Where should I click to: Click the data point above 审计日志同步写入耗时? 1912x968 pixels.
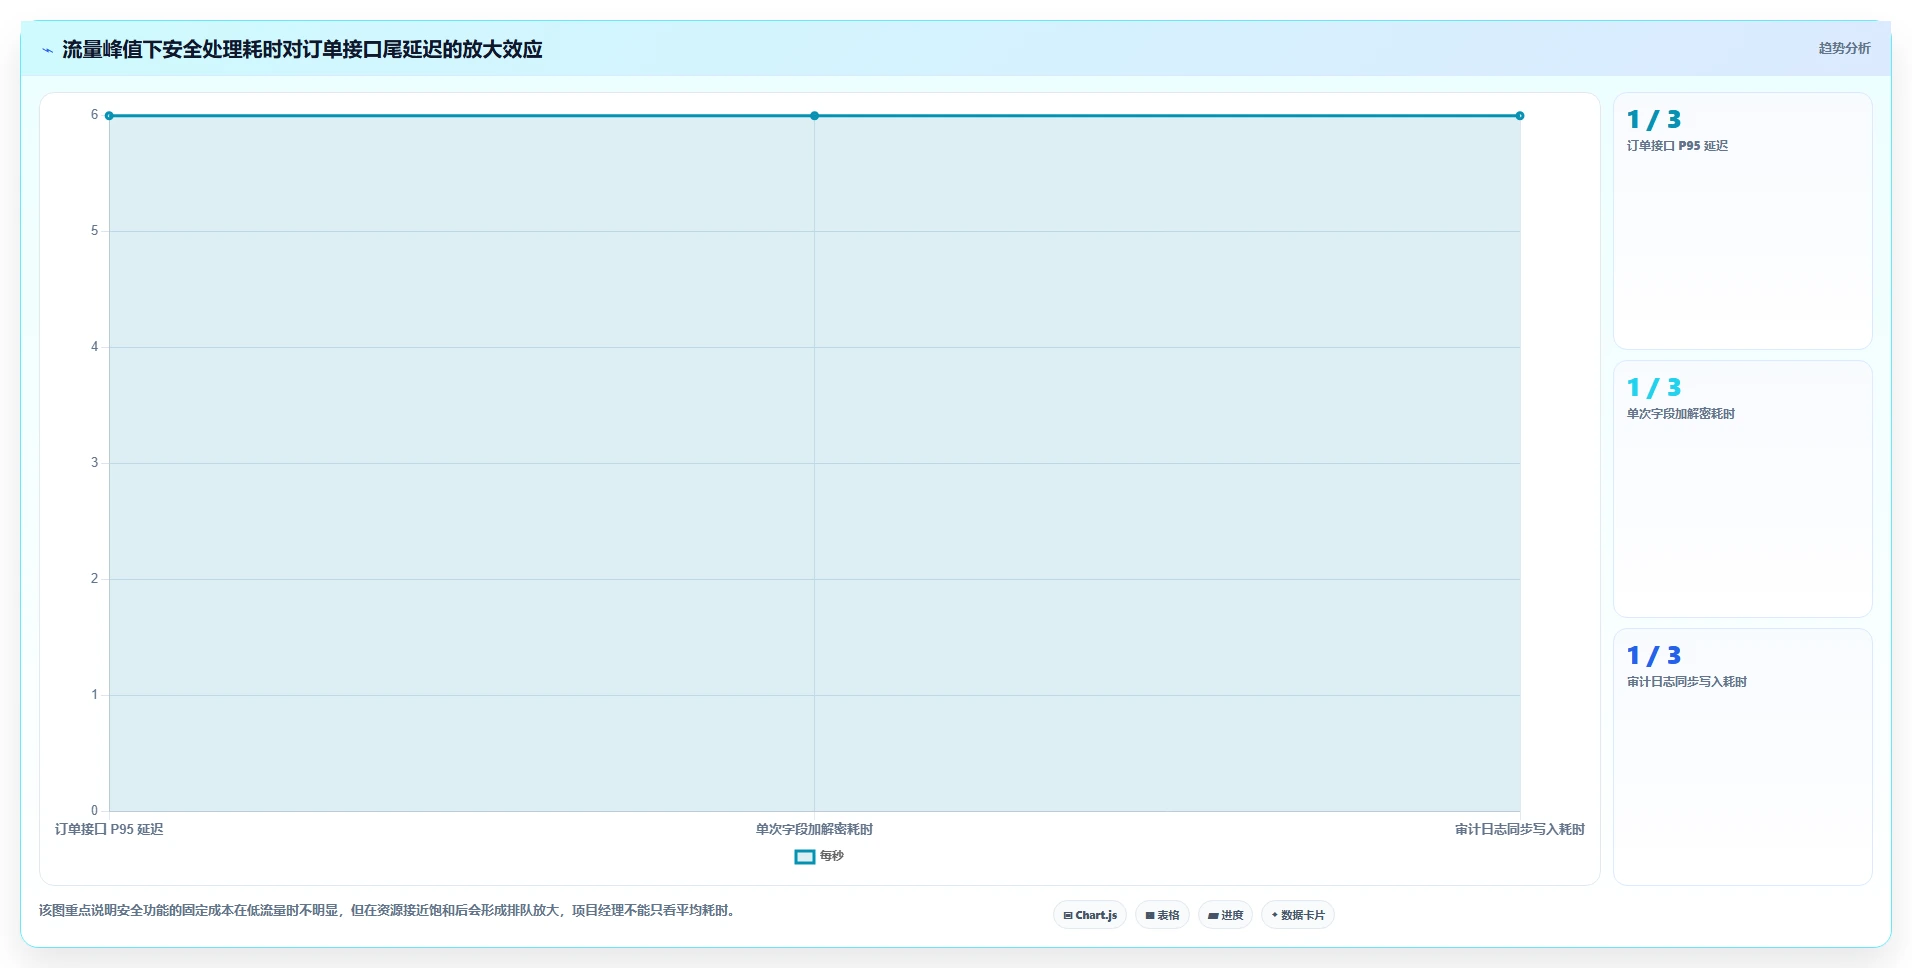point(1520,116)
